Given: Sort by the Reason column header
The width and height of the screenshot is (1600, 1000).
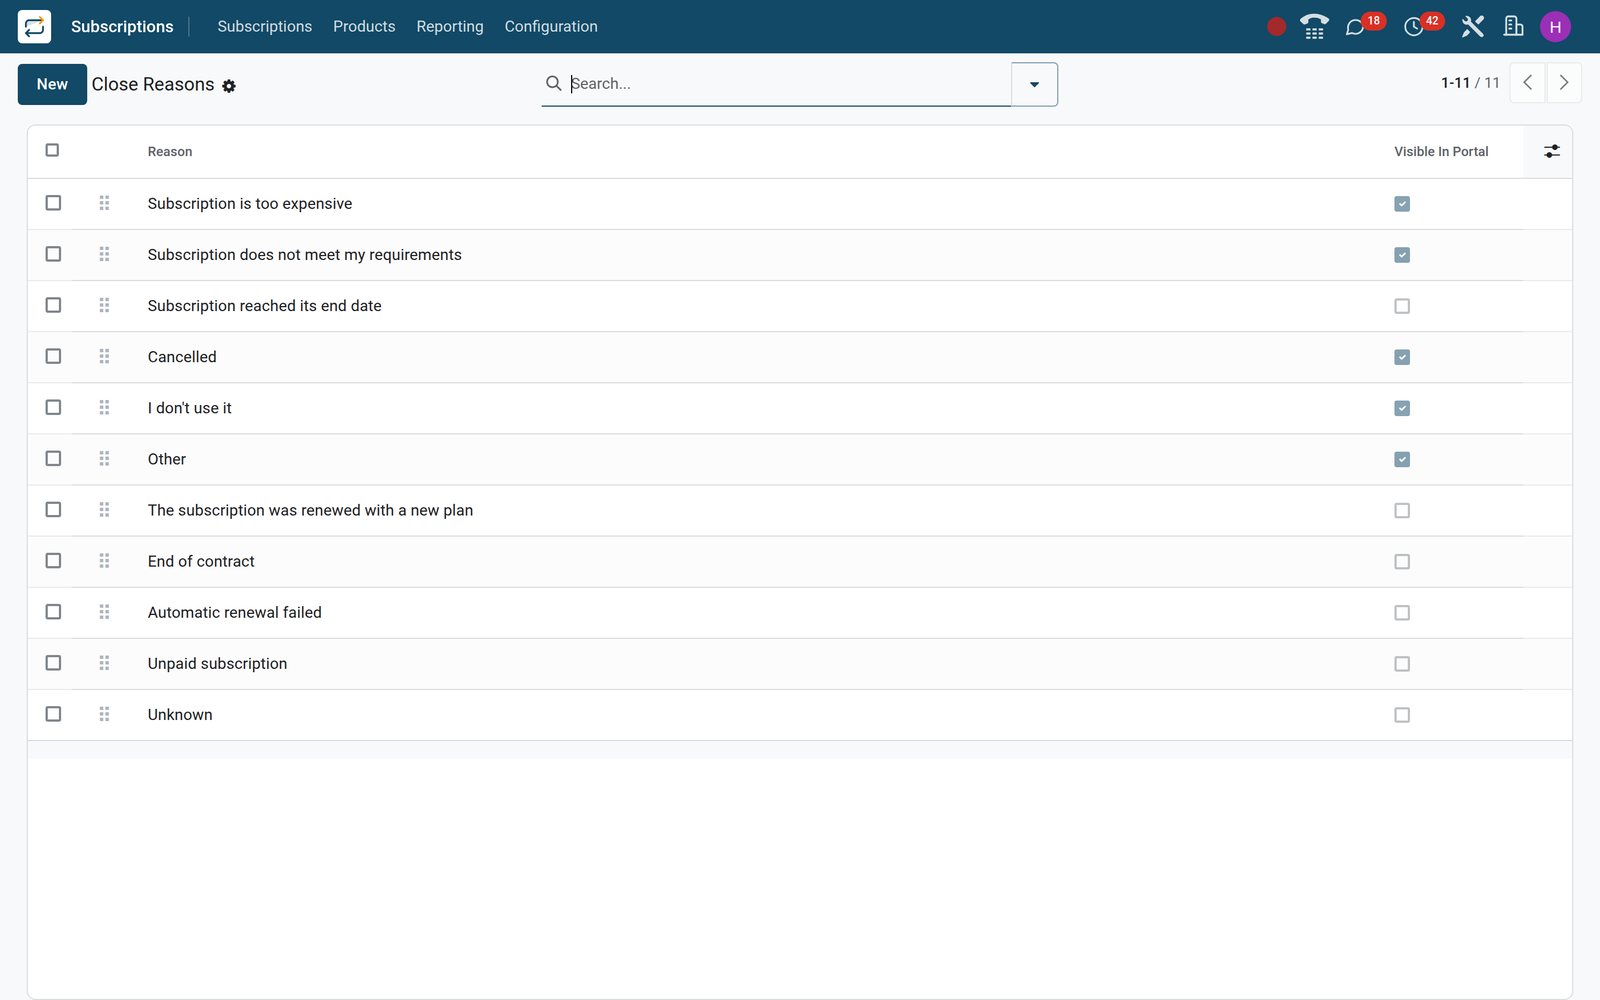Looking at the screenshot, I should click(170, 151).
